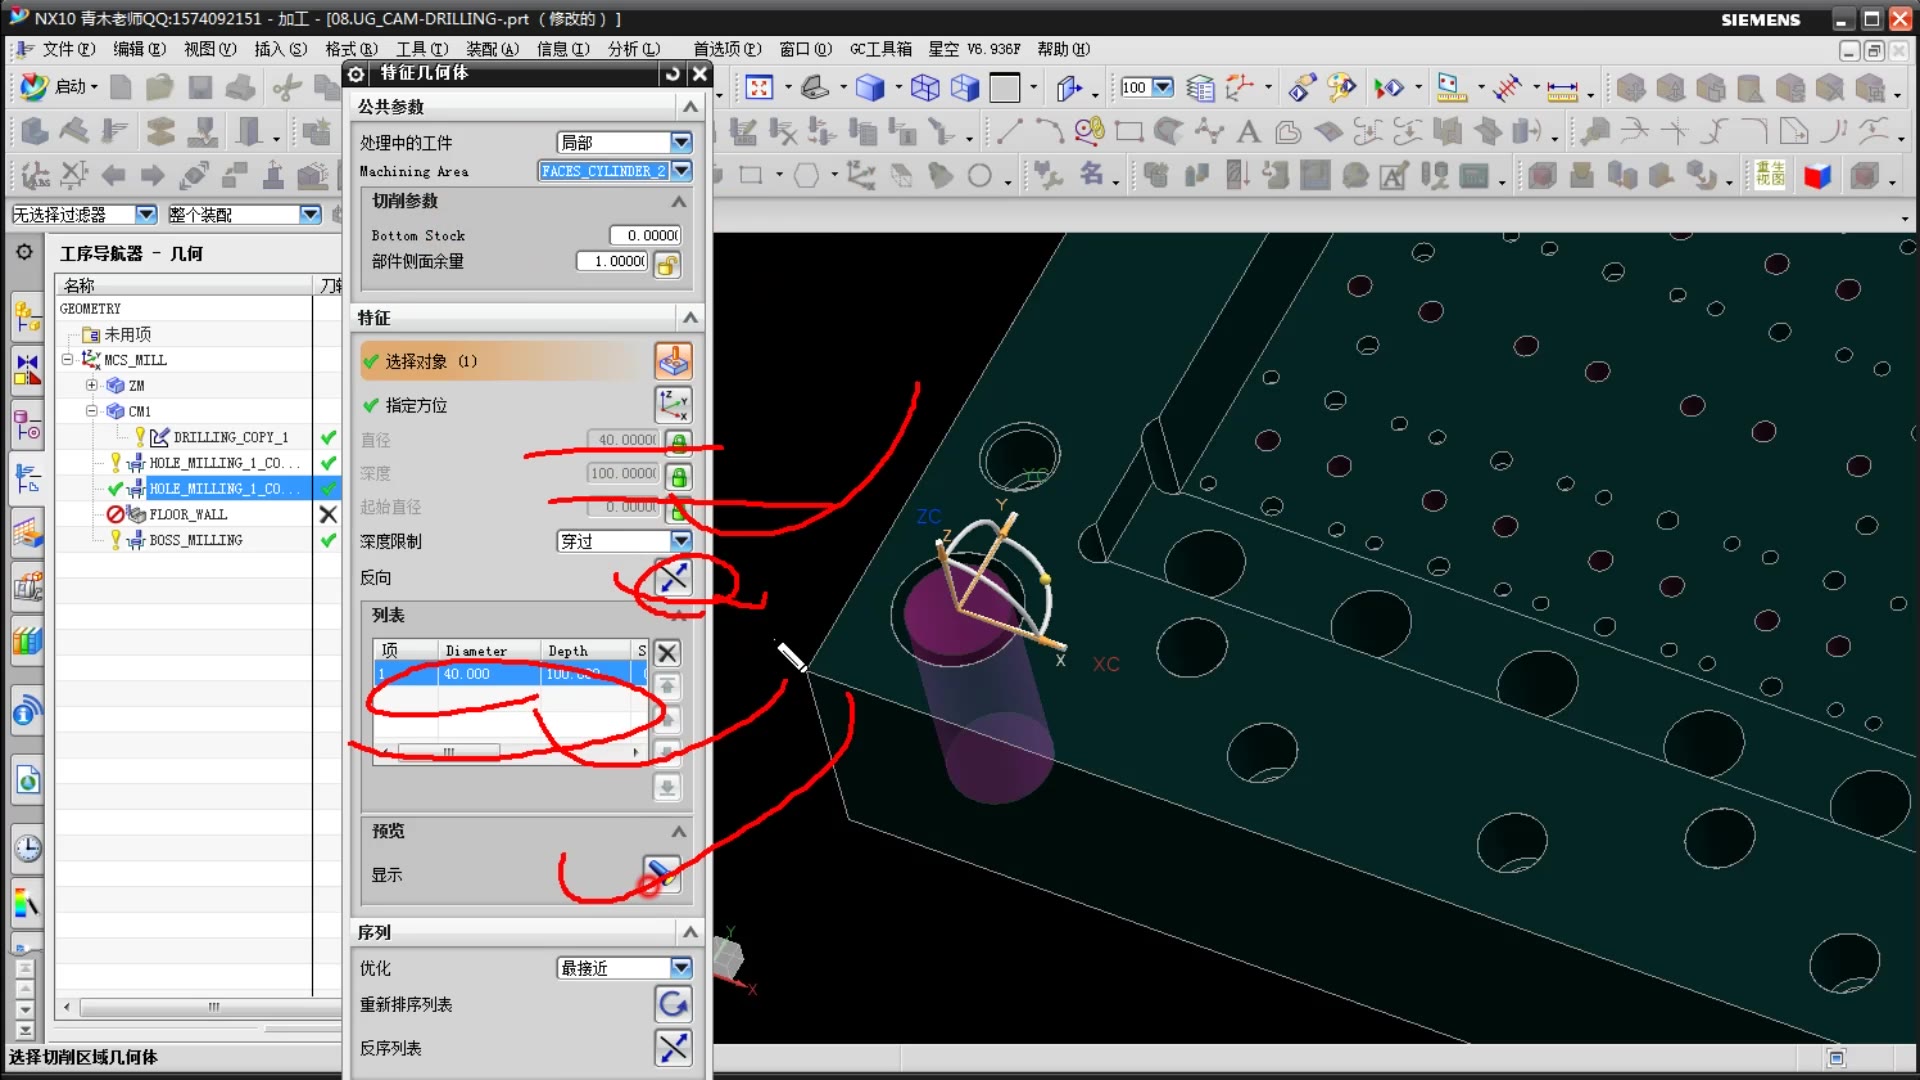Click the reorder list icon
Viewport: 1920px width, 1080px height.
[673, 1004]
